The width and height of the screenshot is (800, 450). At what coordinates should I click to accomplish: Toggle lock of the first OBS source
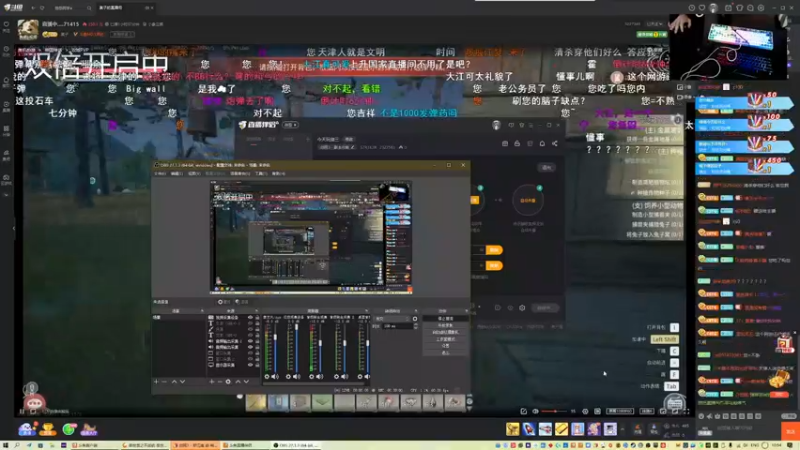tap(257, 317)
